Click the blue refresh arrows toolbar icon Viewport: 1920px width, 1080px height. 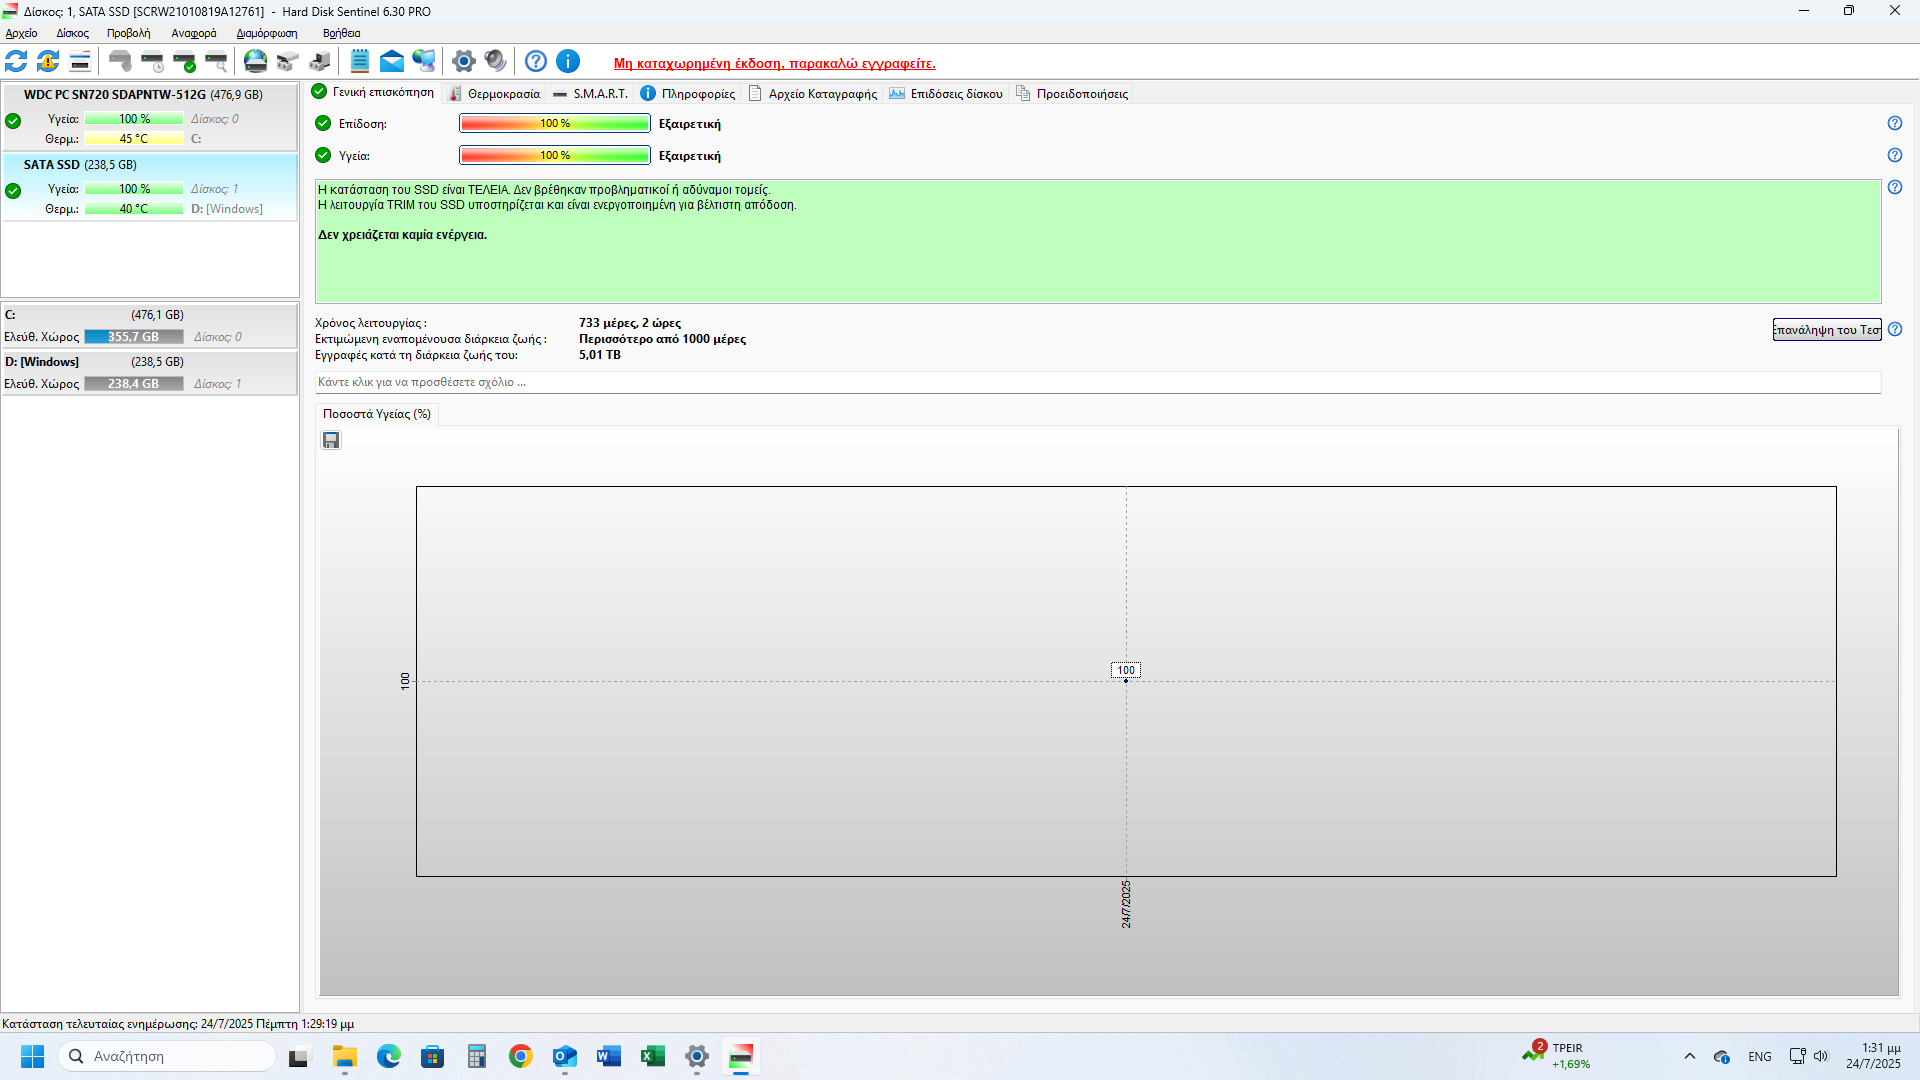click(16, 62)
